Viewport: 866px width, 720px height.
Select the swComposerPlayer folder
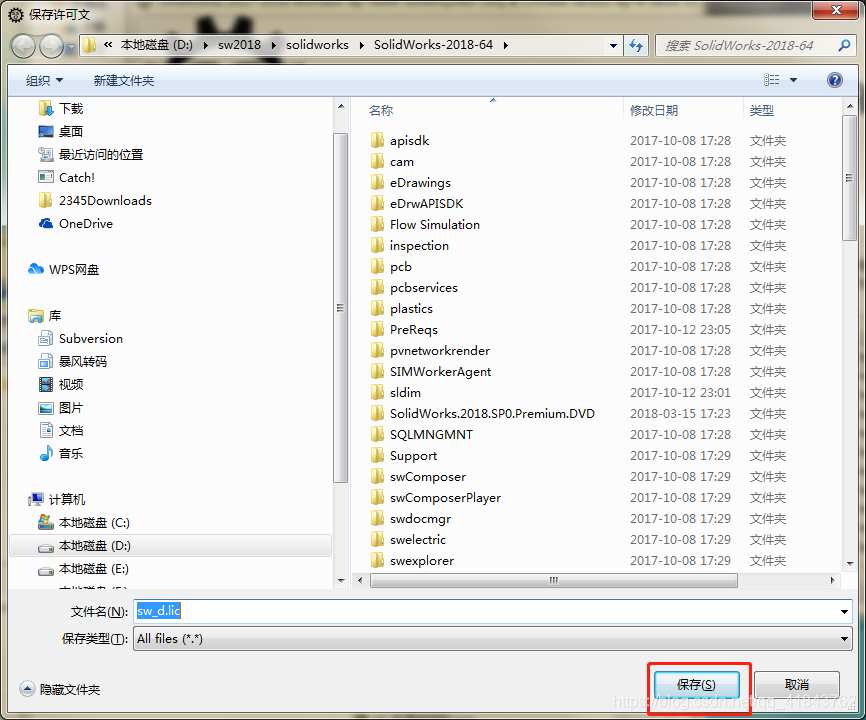click(x=436, y=497)
